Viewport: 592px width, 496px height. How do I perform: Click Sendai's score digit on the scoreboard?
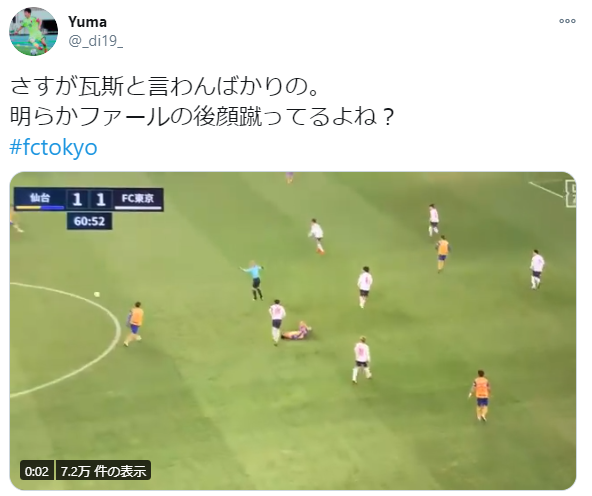point(77,199)
